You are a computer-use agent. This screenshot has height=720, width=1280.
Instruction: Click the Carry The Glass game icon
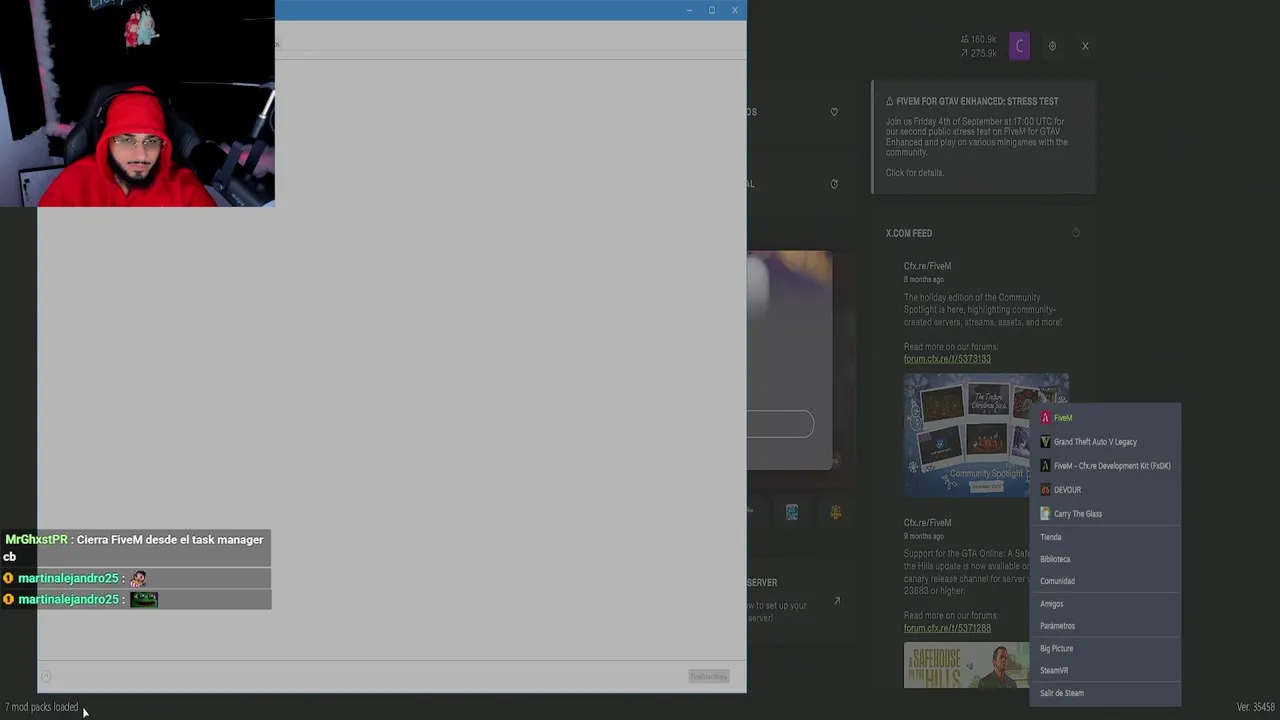click(1045, 514)
